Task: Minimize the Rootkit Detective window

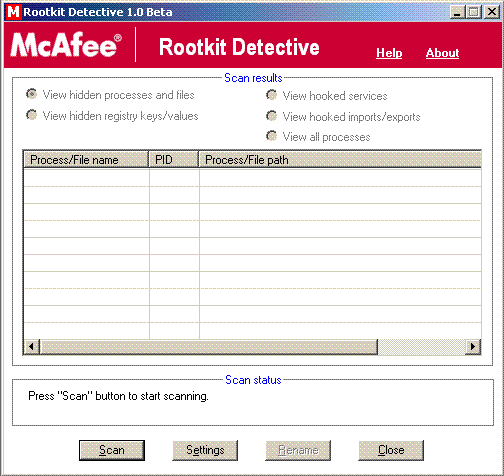Action: pyautogui.click(x=457, y=12)
